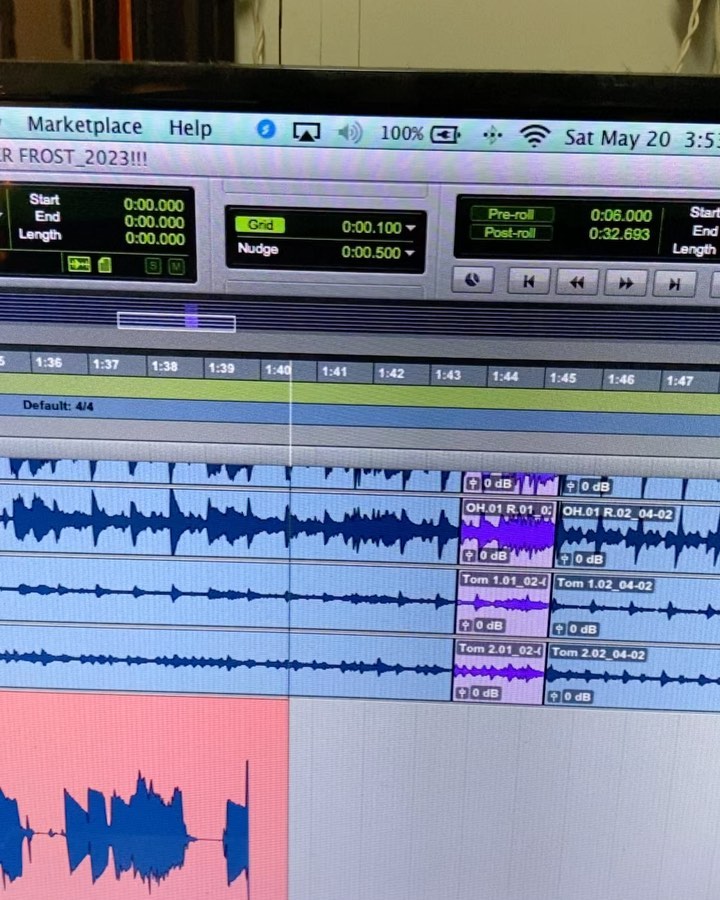Select the purple Tom 2.01_02 clip

(499, 671)
